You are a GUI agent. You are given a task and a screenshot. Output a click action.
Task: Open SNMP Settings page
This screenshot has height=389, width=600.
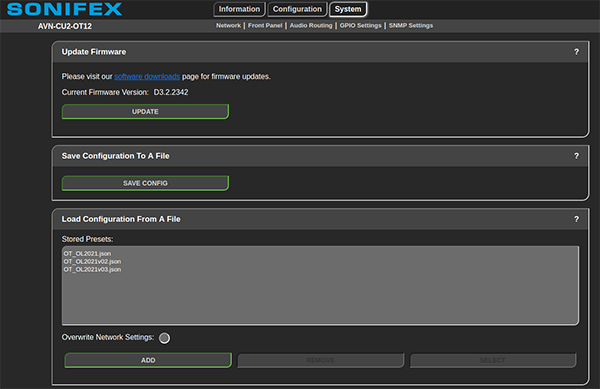[411, 26]
